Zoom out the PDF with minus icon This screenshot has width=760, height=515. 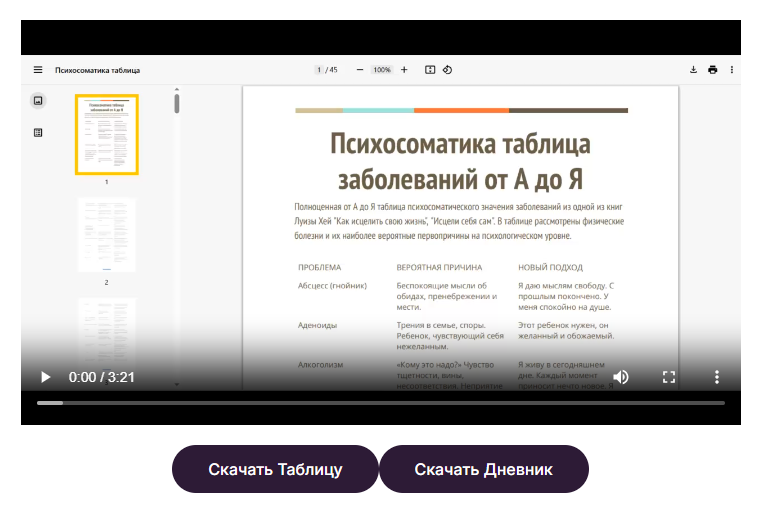click(360, 70)
